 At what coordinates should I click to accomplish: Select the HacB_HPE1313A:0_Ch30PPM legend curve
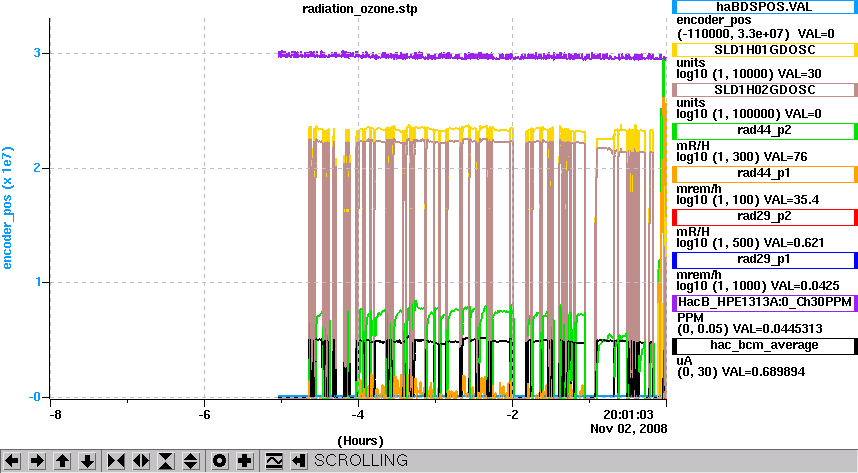tap(764, 303)
